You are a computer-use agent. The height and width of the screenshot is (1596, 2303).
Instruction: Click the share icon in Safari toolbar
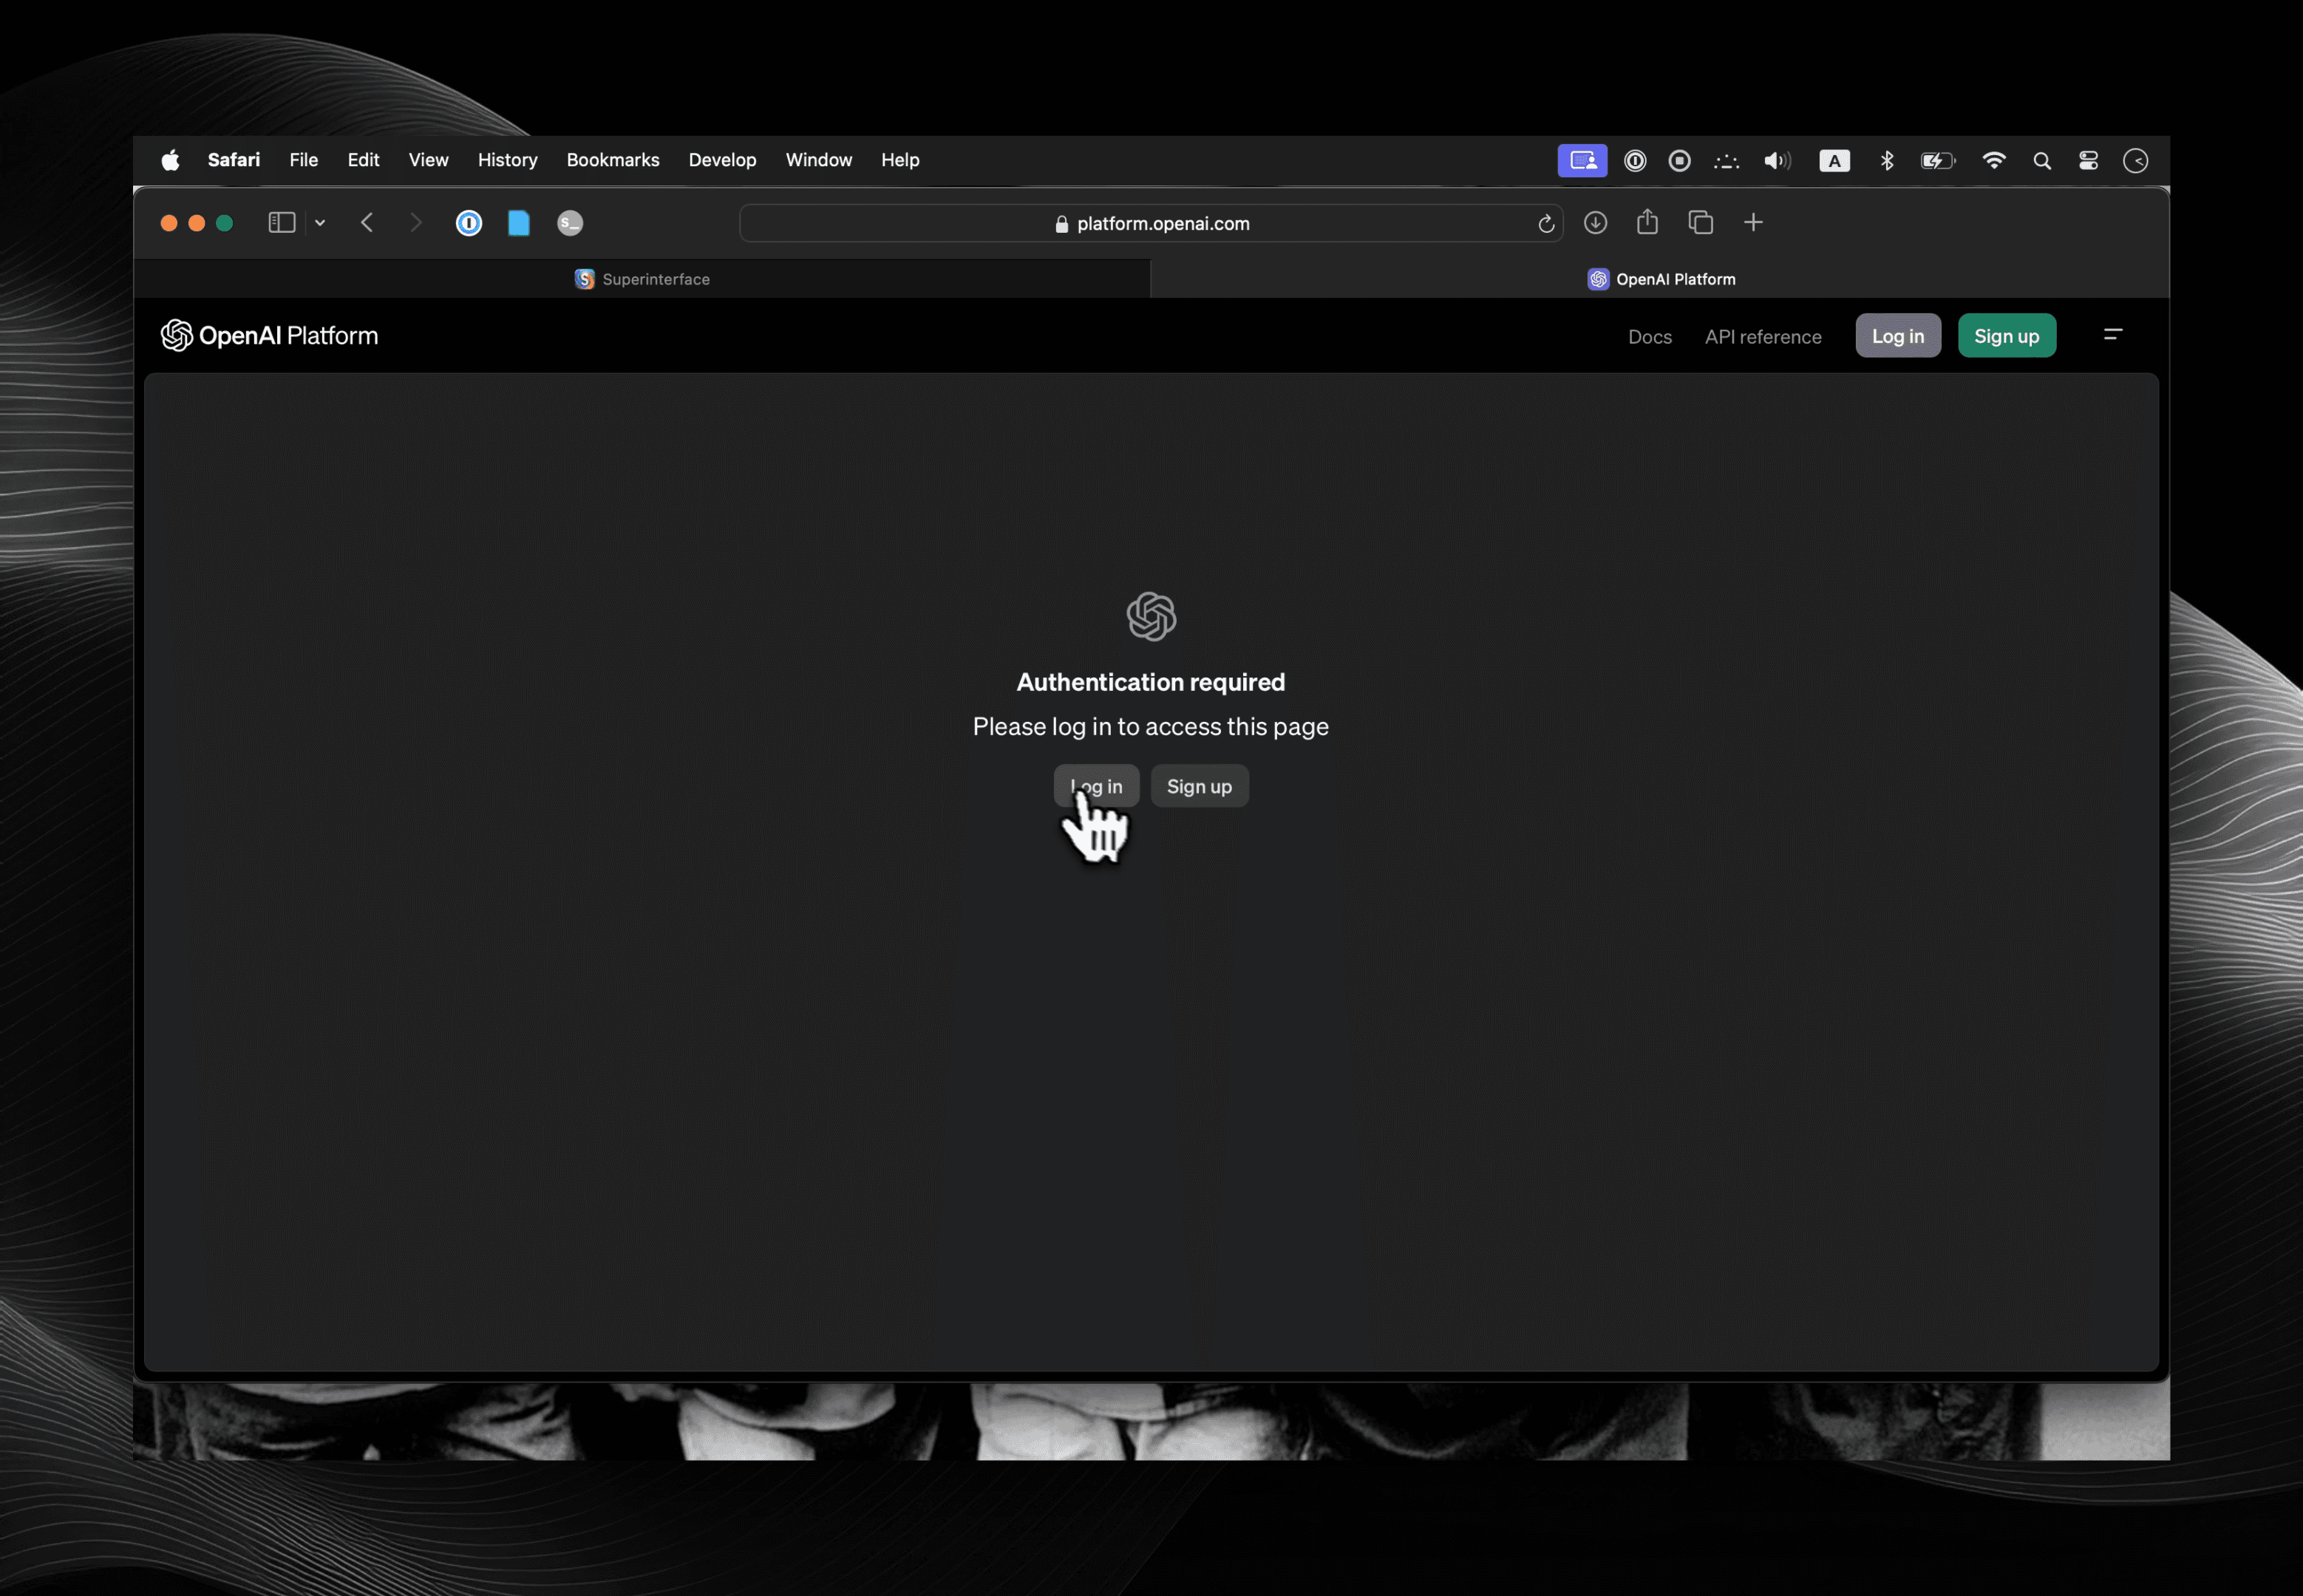(x=1647, y=222)
